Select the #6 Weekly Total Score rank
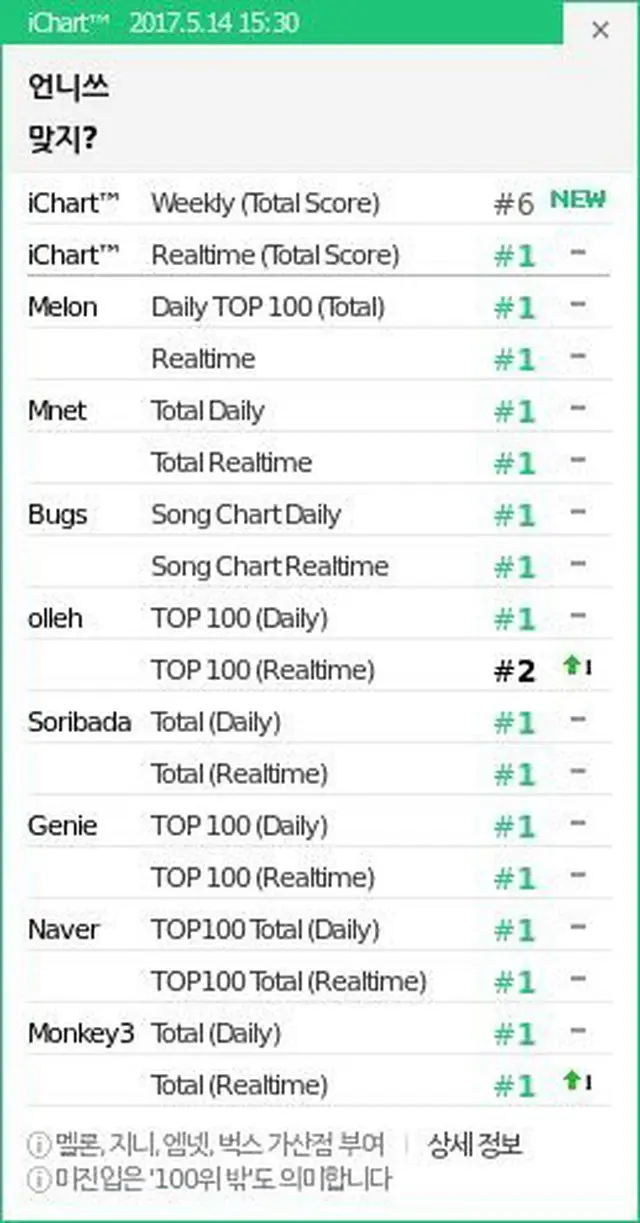The image size is (640, 1223). [515, 204]
